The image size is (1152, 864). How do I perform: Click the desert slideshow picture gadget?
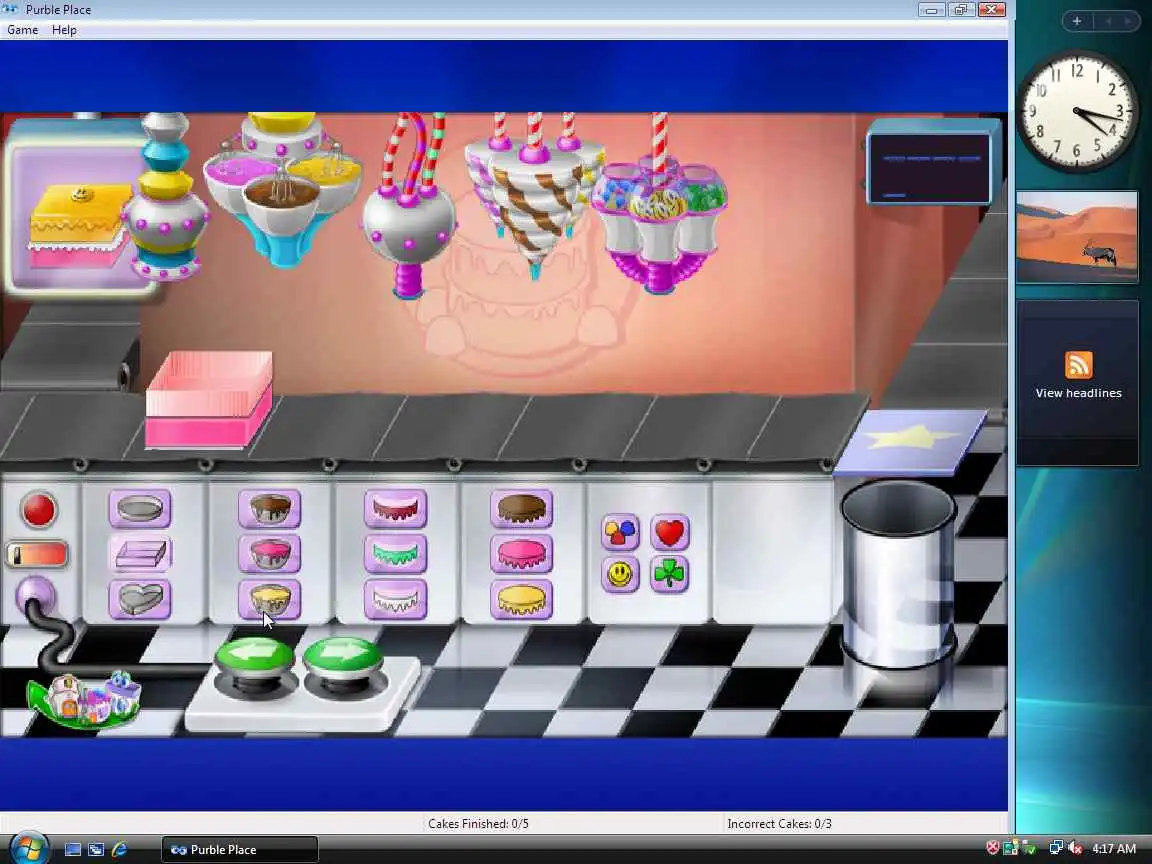point(1077,237)
